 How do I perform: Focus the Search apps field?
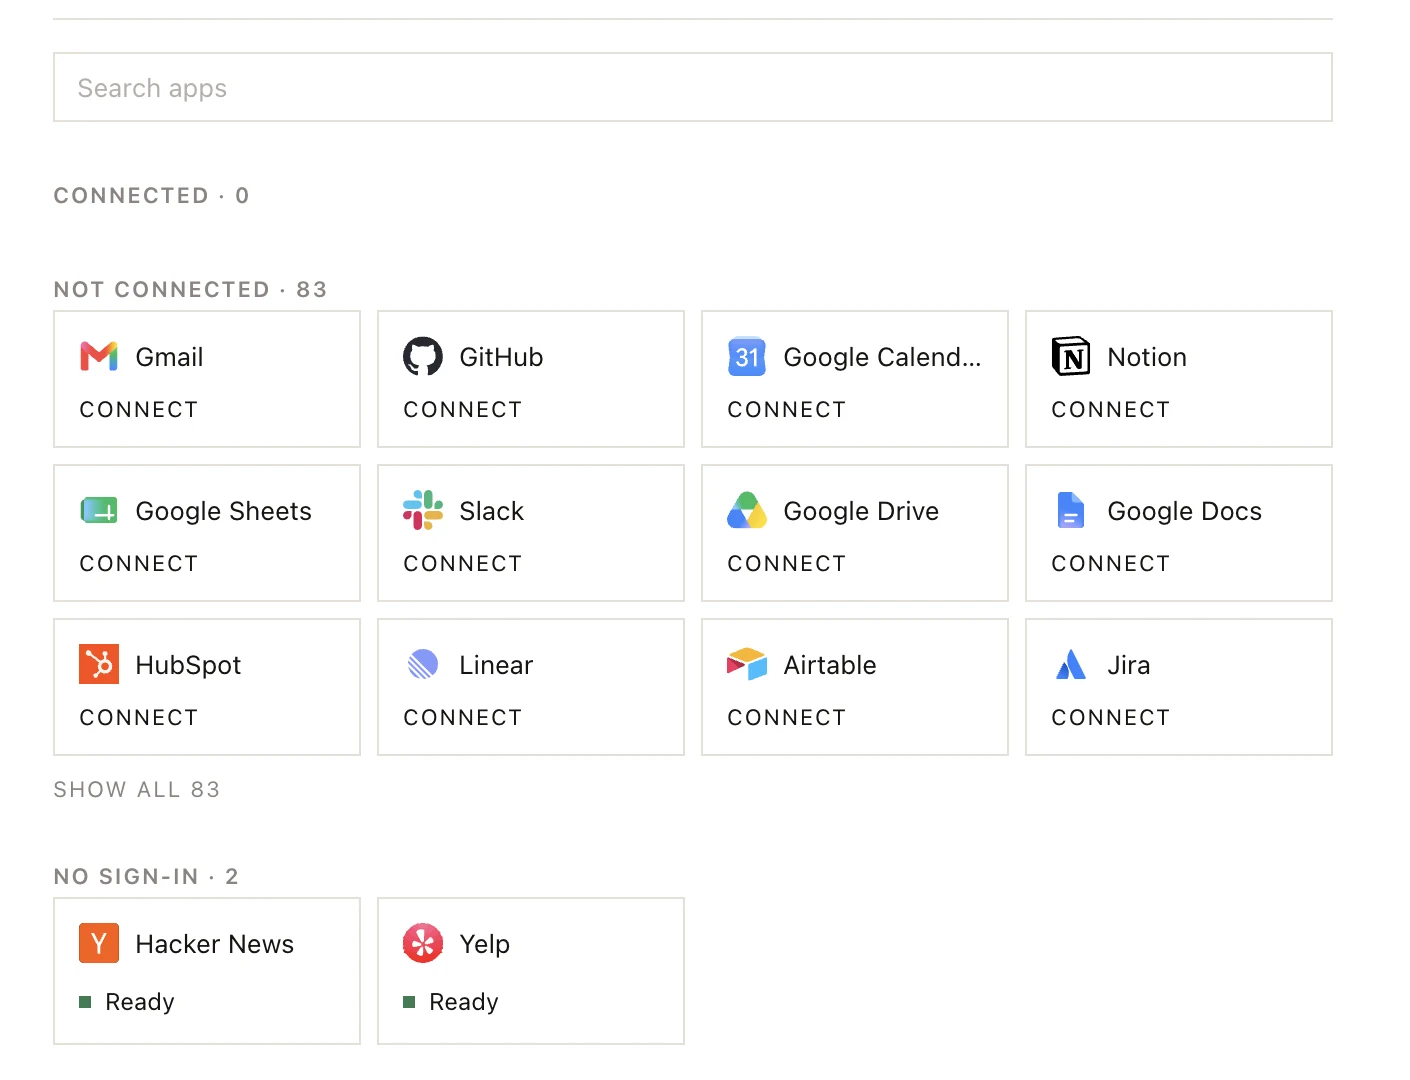[x=693, y=88]
